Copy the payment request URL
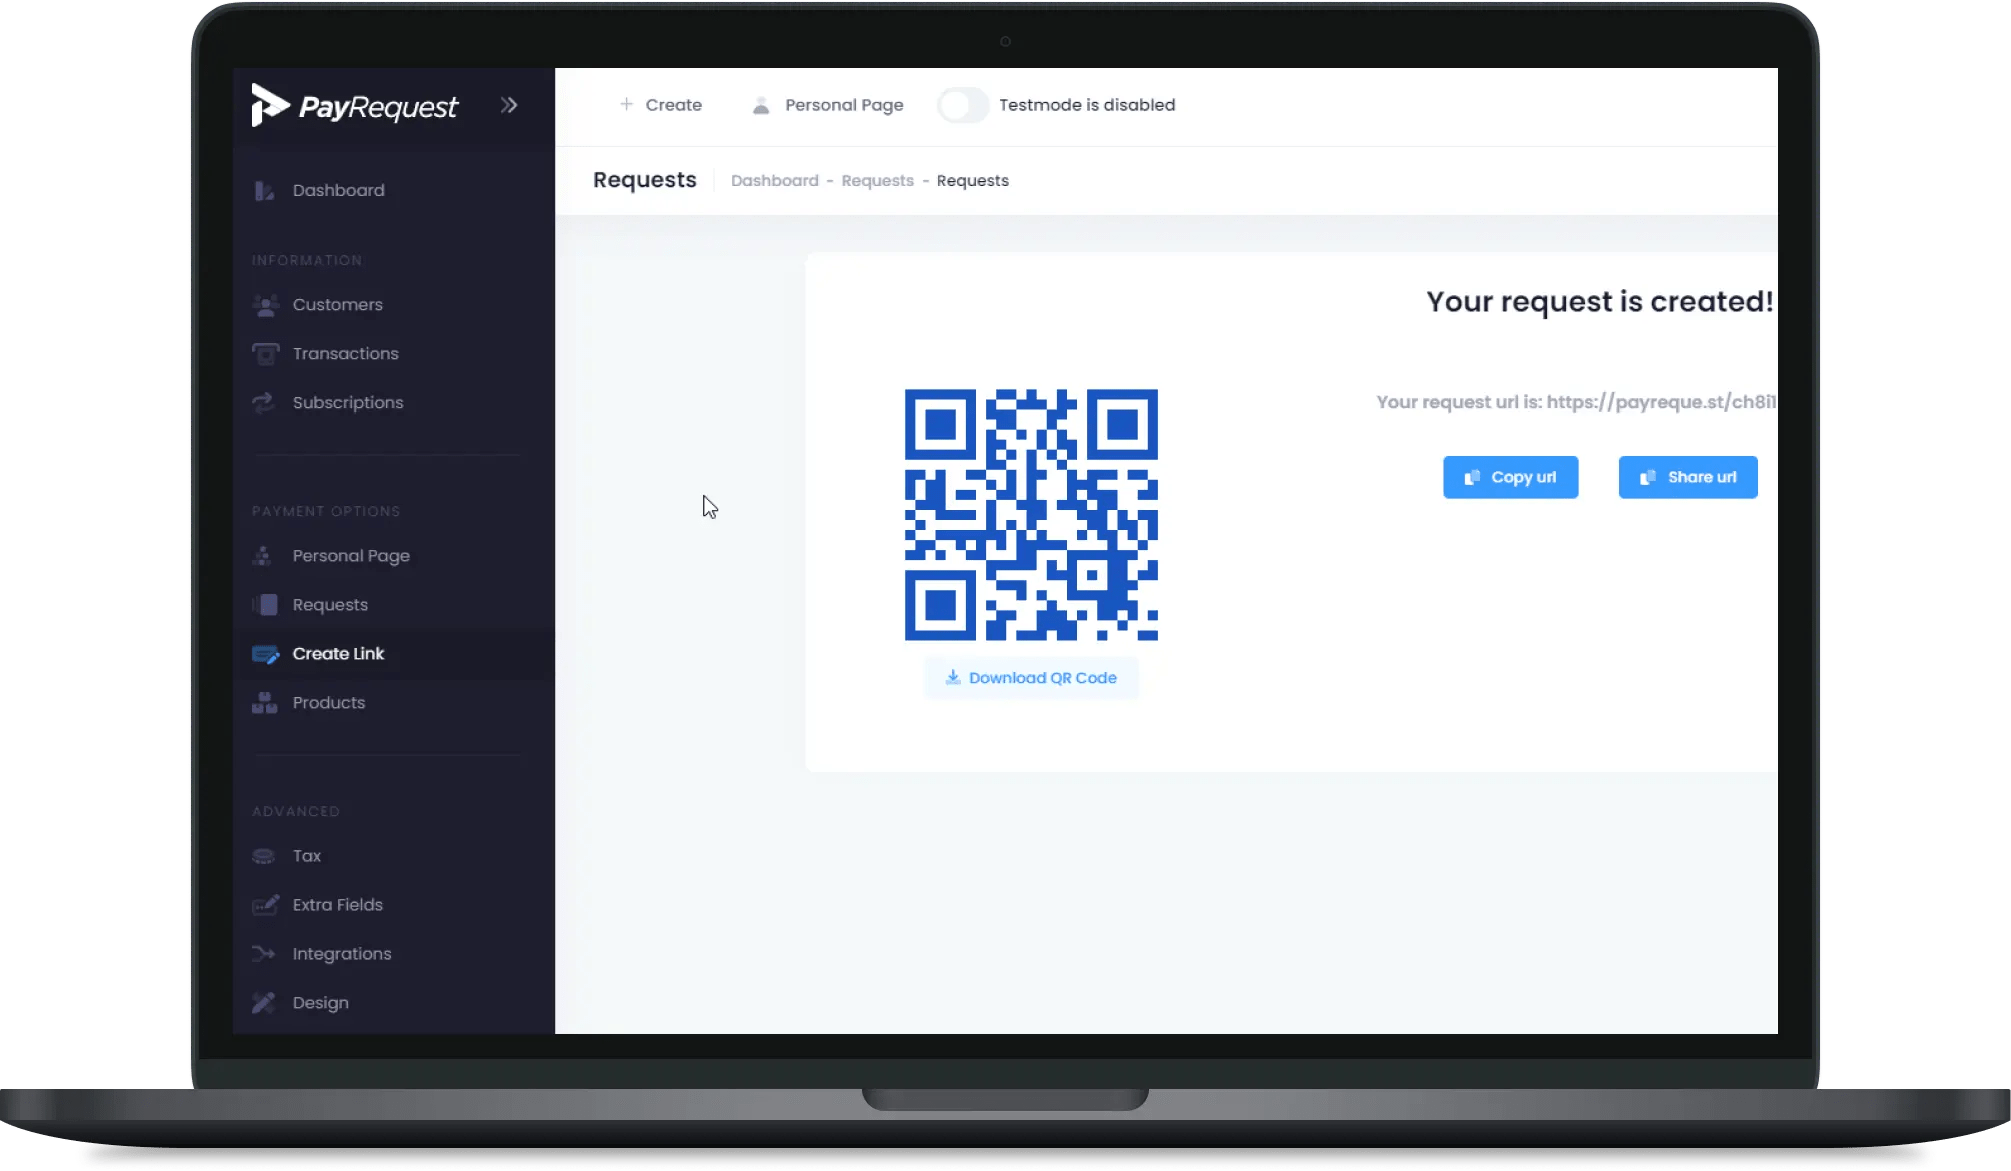 (x=1510, y=477)
